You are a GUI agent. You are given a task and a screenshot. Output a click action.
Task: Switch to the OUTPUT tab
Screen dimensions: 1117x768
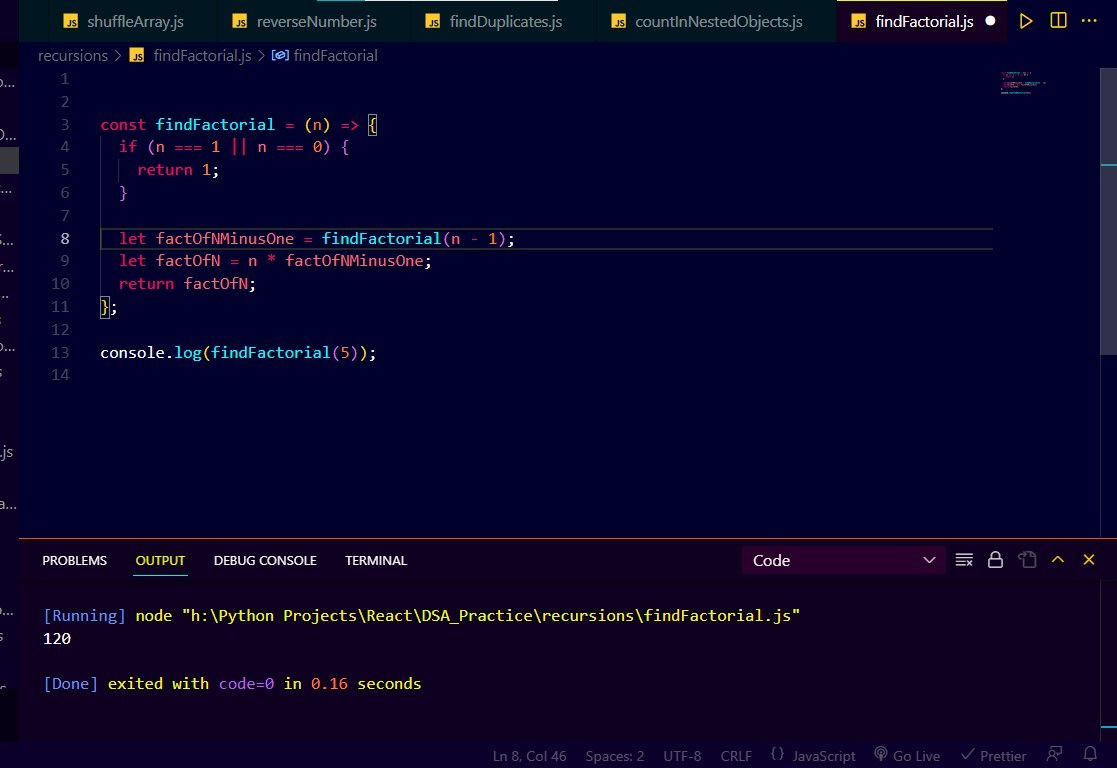(x=160, y=561)
